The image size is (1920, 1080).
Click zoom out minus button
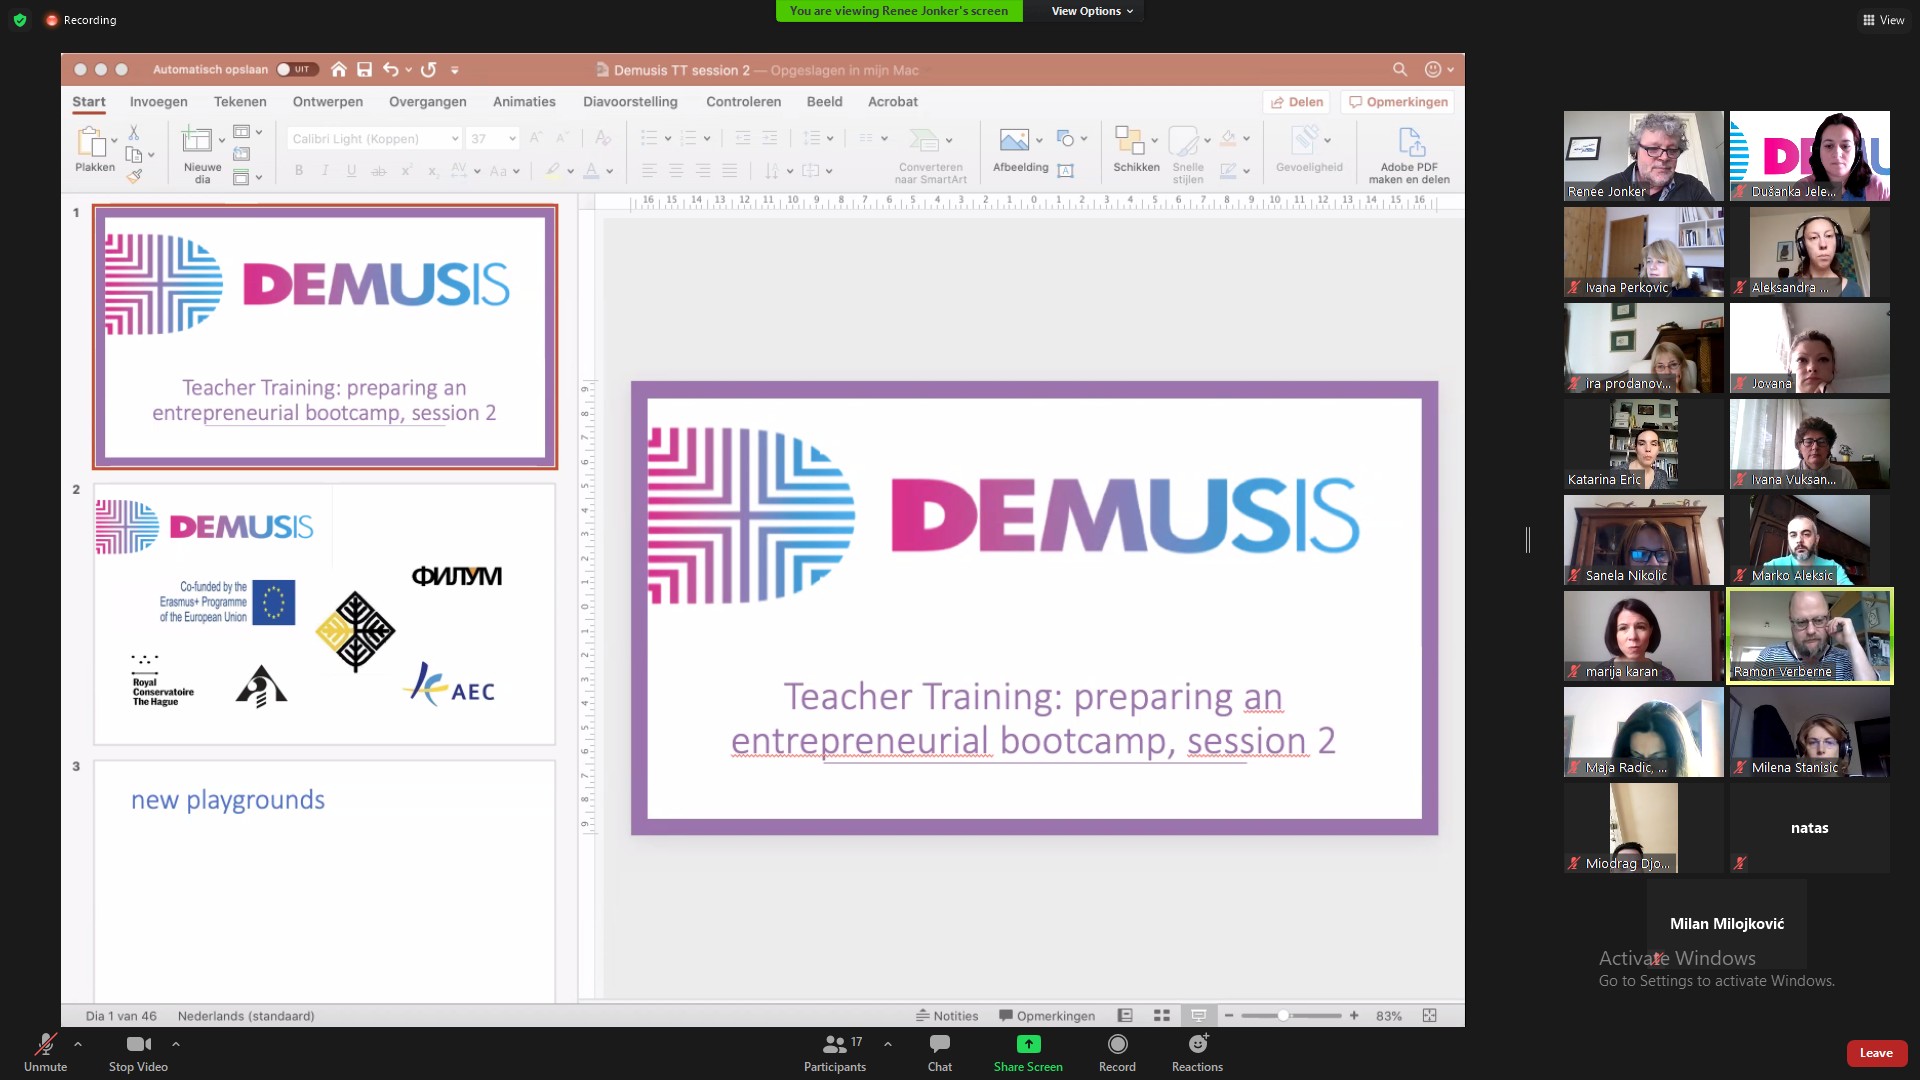(x=1229, y=1015)
